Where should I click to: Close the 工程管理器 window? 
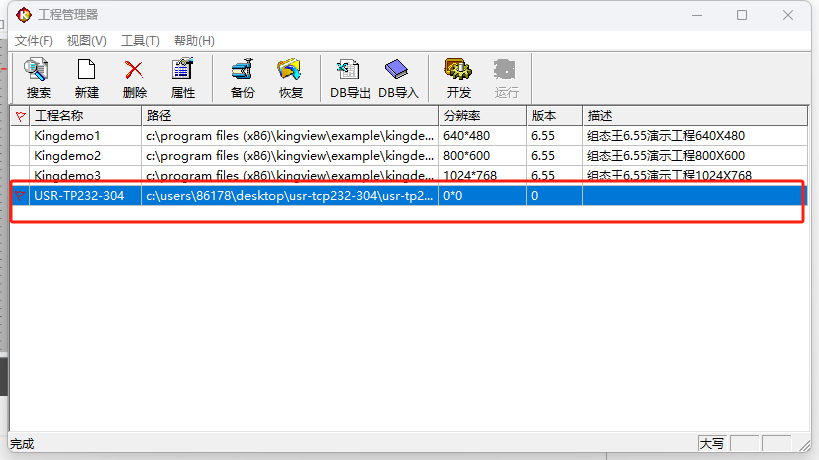[x=788, y=15]
